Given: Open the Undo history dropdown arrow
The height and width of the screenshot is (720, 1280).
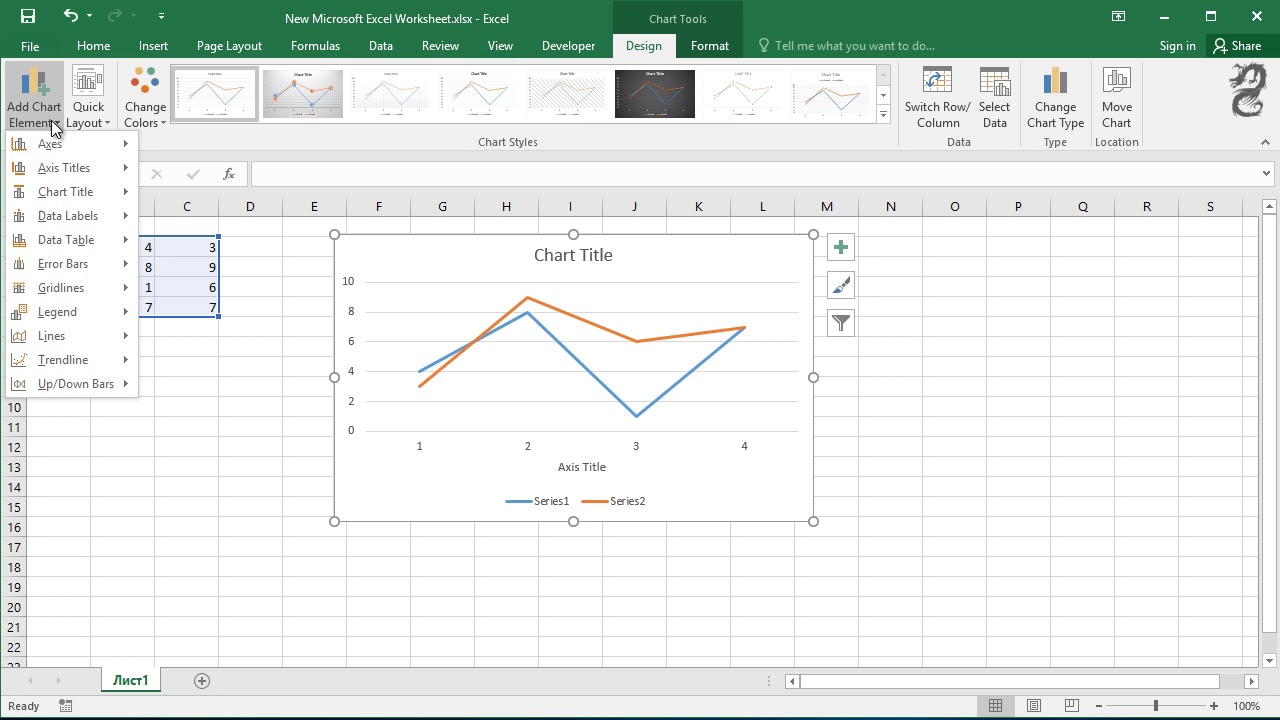Looking at the screenshot, I should (89, 16).
